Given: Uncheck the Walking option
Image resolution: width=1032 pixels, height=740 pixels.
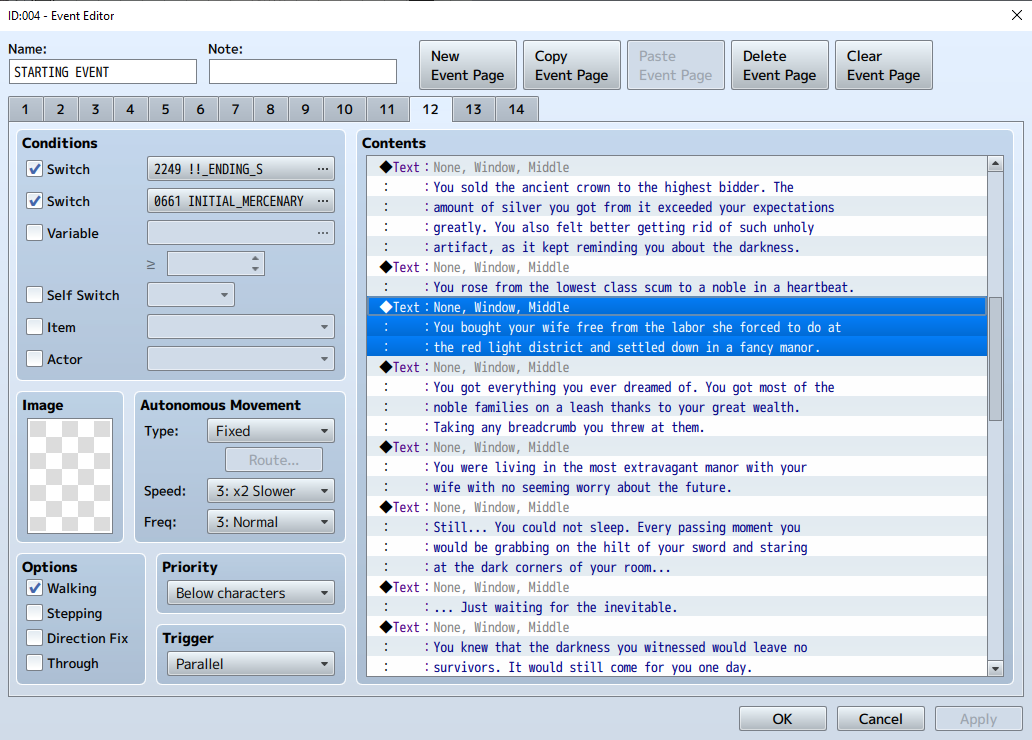Looking at the screenshot, I should click(x=34, y=588).
